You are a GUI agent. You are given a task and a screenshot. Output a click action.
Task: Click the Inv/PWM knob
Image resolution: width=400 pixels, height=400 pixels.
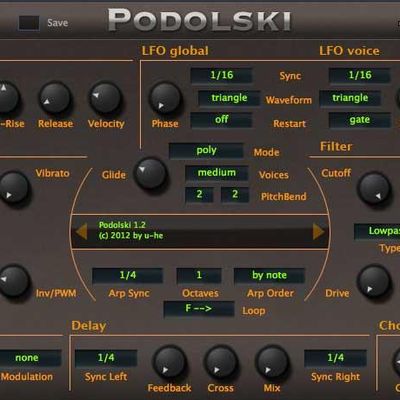pos(13,281)
